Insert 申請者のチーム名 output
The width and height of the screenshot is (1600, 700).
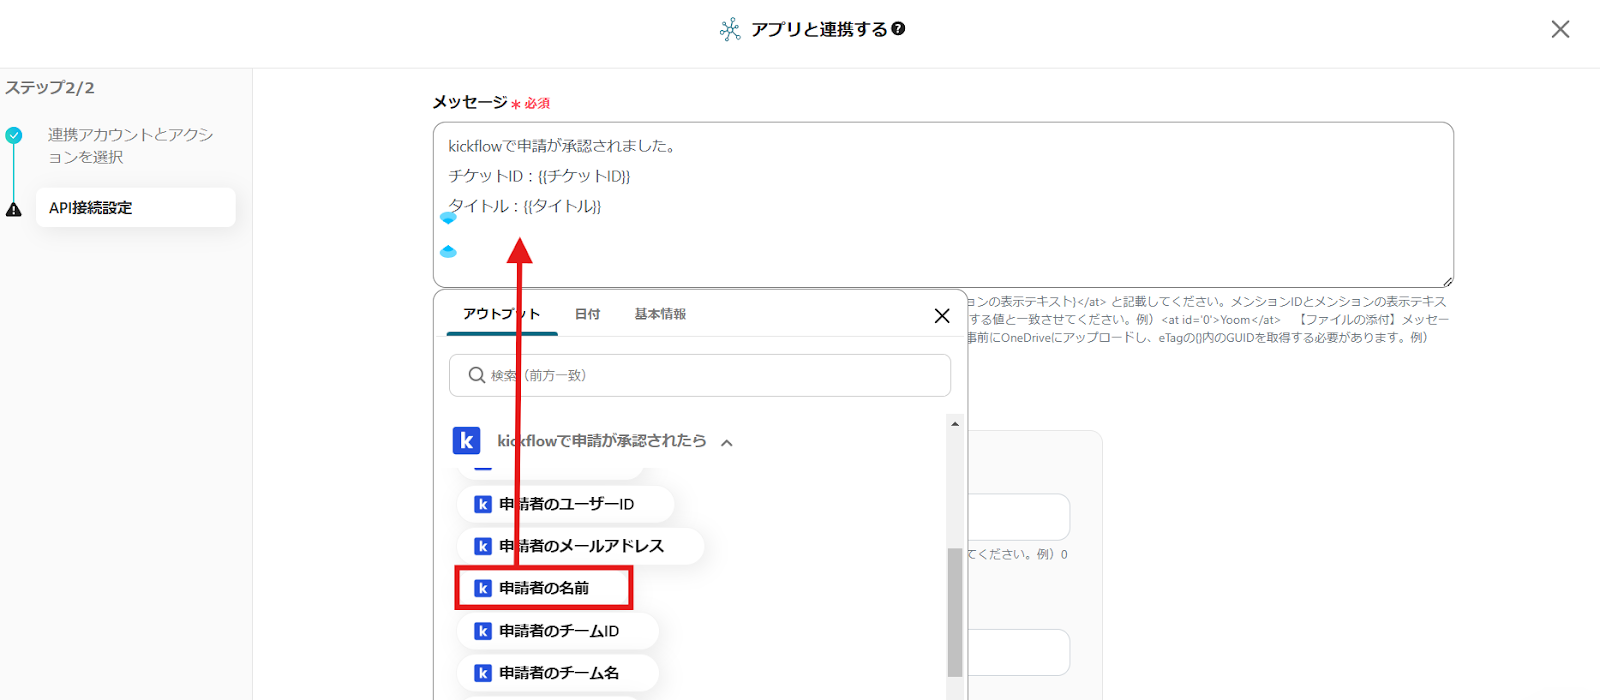pyautogui.click(x=558, y=673)
